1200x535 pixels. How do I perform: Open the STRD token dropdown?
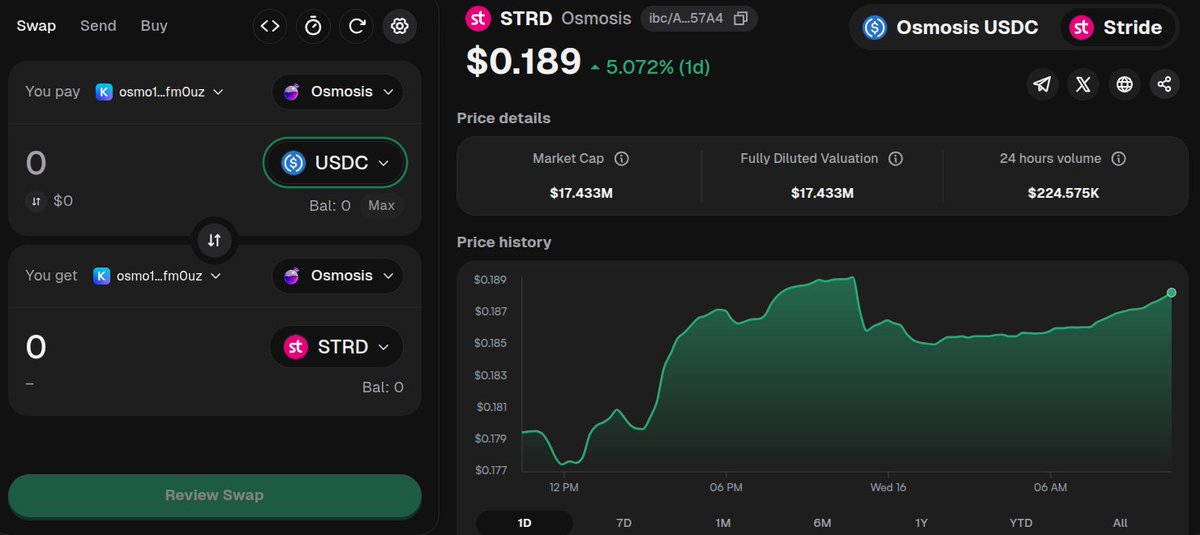point(337,347)
